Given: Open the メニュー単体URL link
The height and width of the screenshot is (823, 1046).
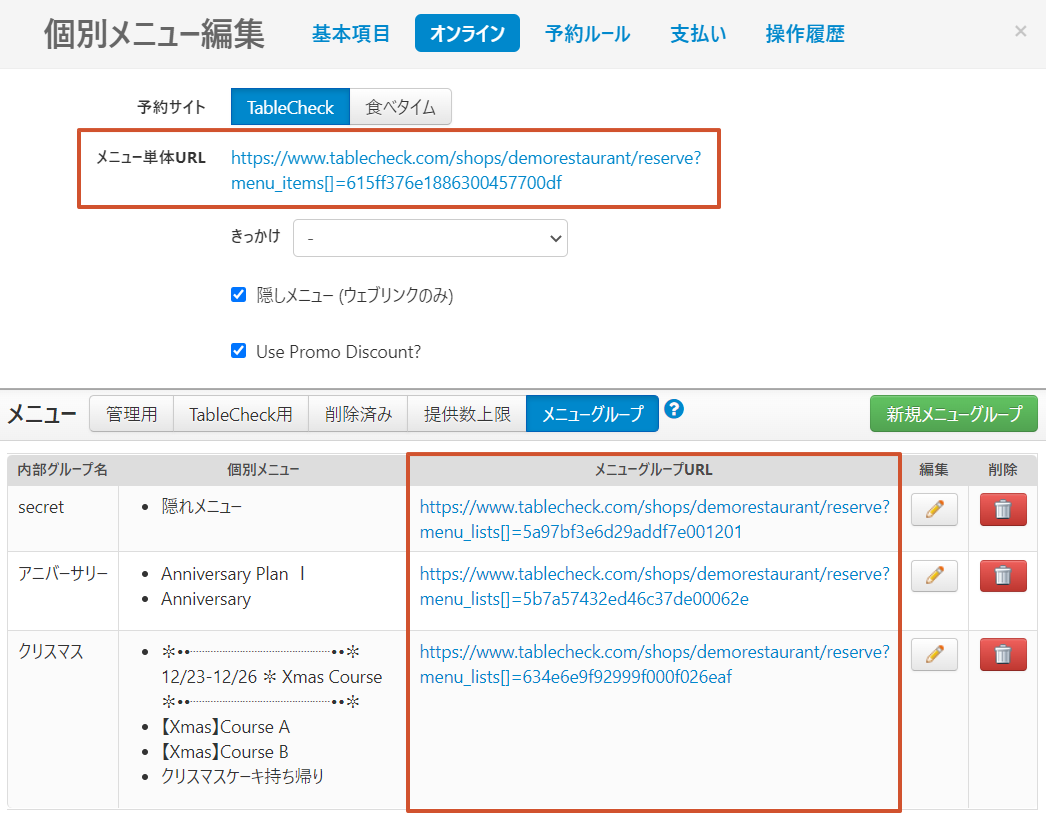Looking at the screenshot, I should pos(466,170).
